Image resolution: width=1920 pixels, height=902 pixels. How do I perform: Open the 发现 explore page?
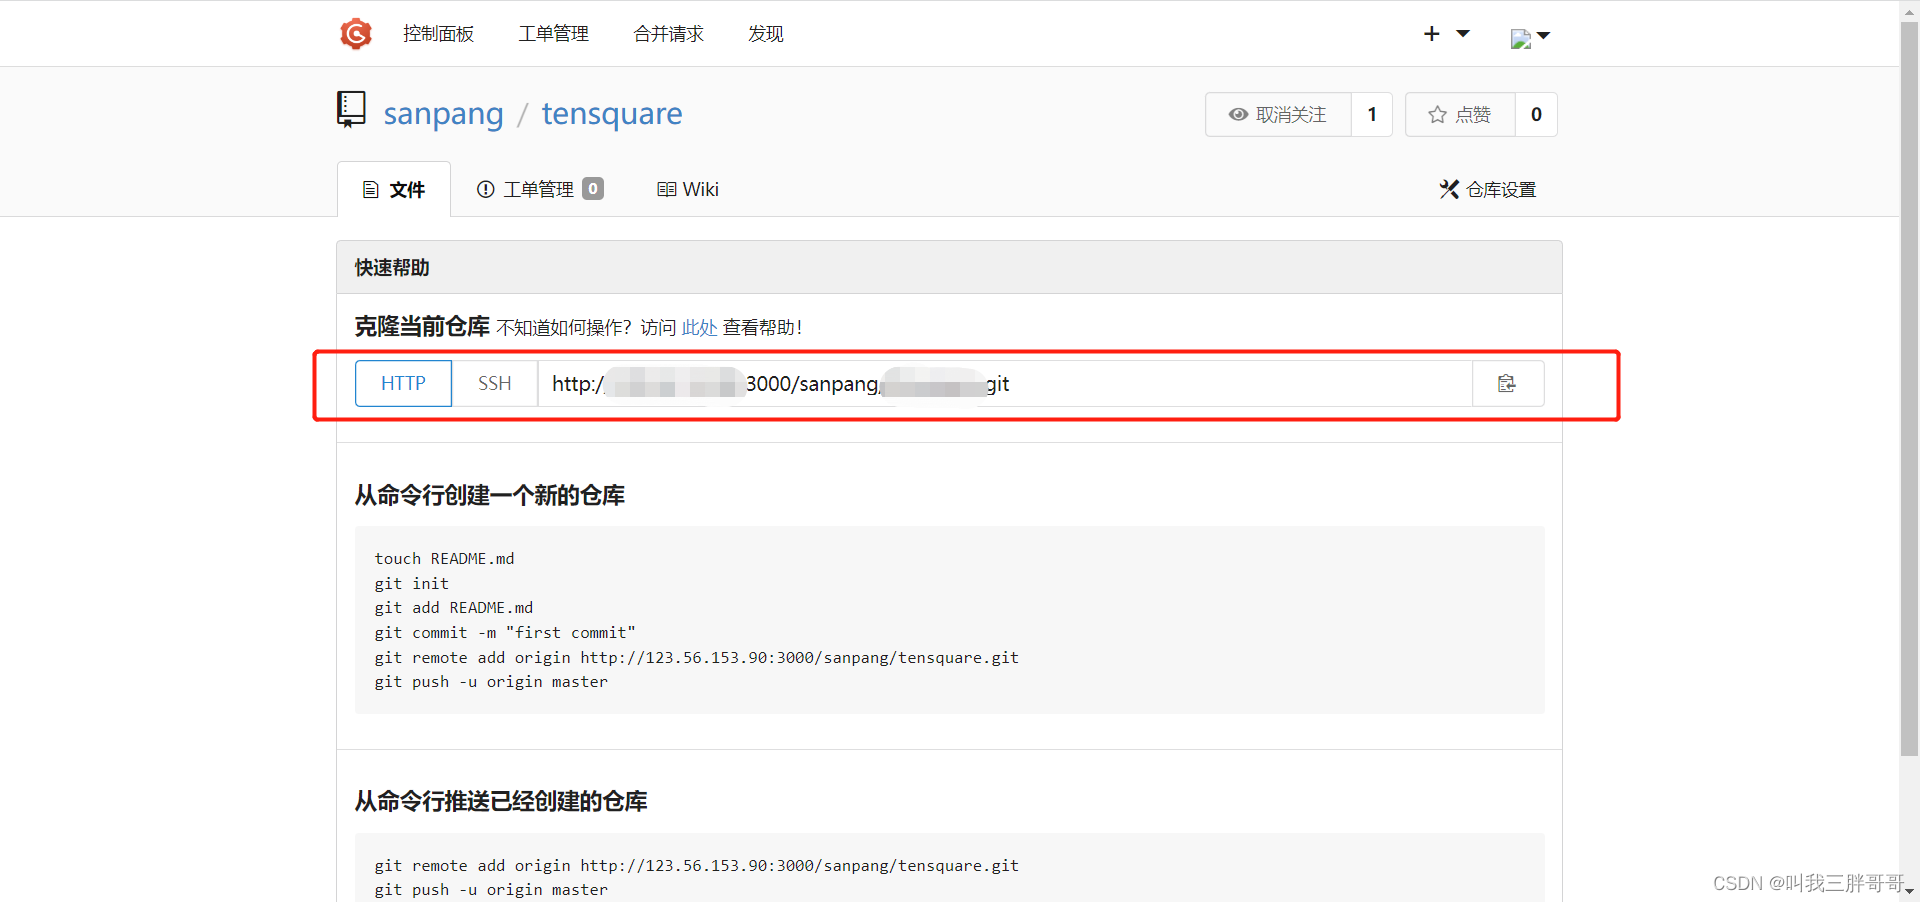point(765,34)
